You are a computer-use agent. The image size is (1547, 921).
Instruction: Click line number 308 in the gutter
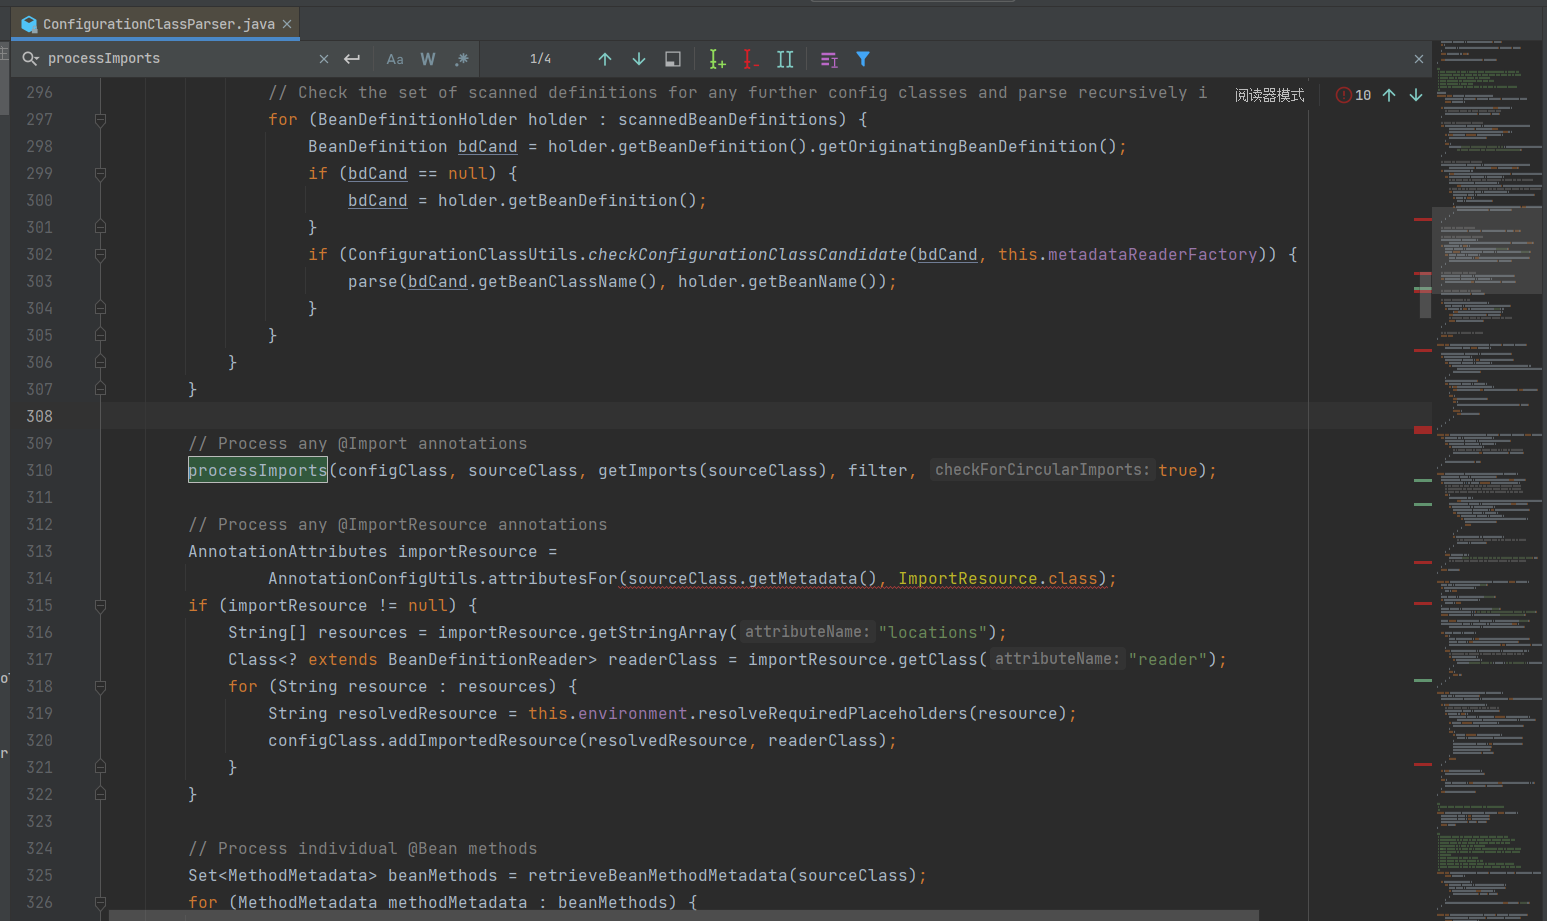click(39, 417)
